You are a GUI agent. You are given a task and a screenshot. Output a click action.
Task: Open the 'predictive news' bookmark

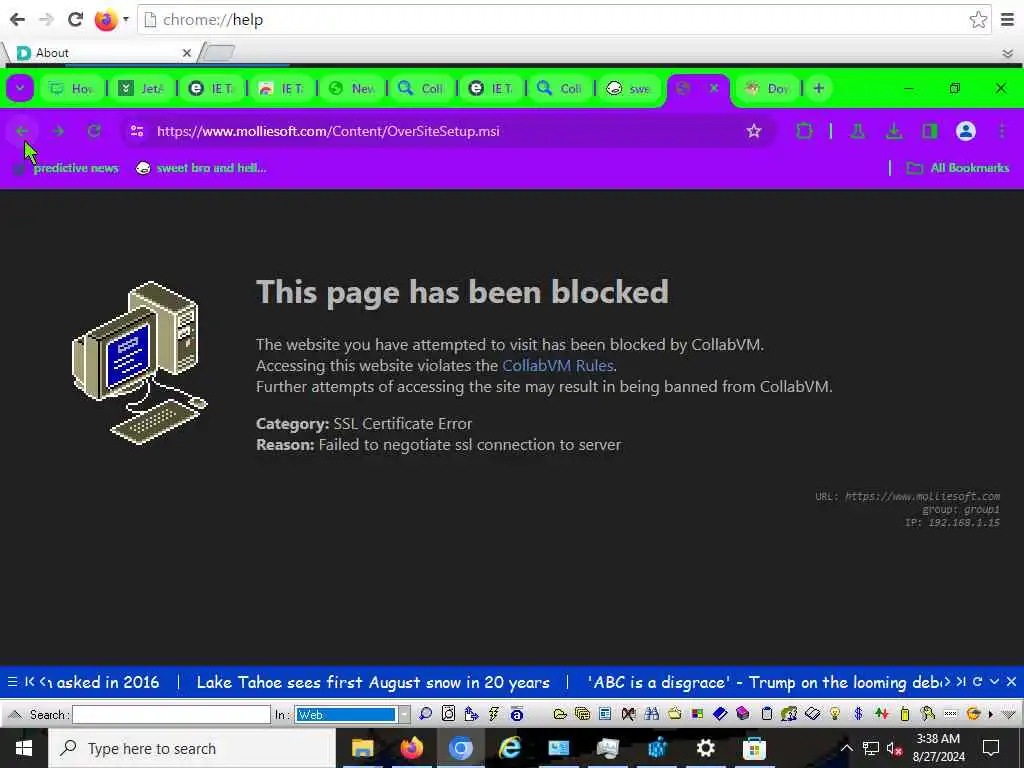coord(67,168)
